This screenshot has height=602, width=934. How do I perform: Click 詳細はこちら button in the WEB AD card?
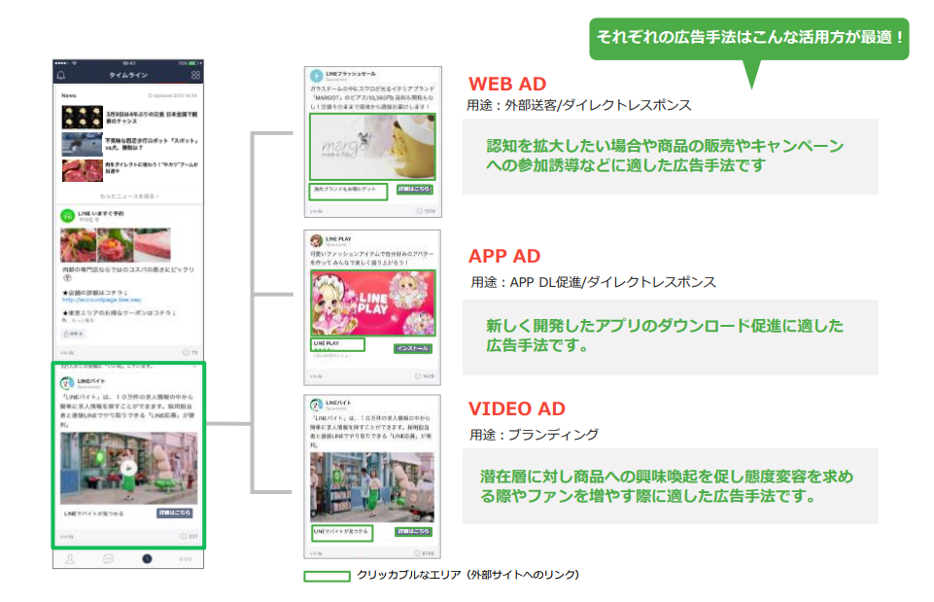pos(415,189)
